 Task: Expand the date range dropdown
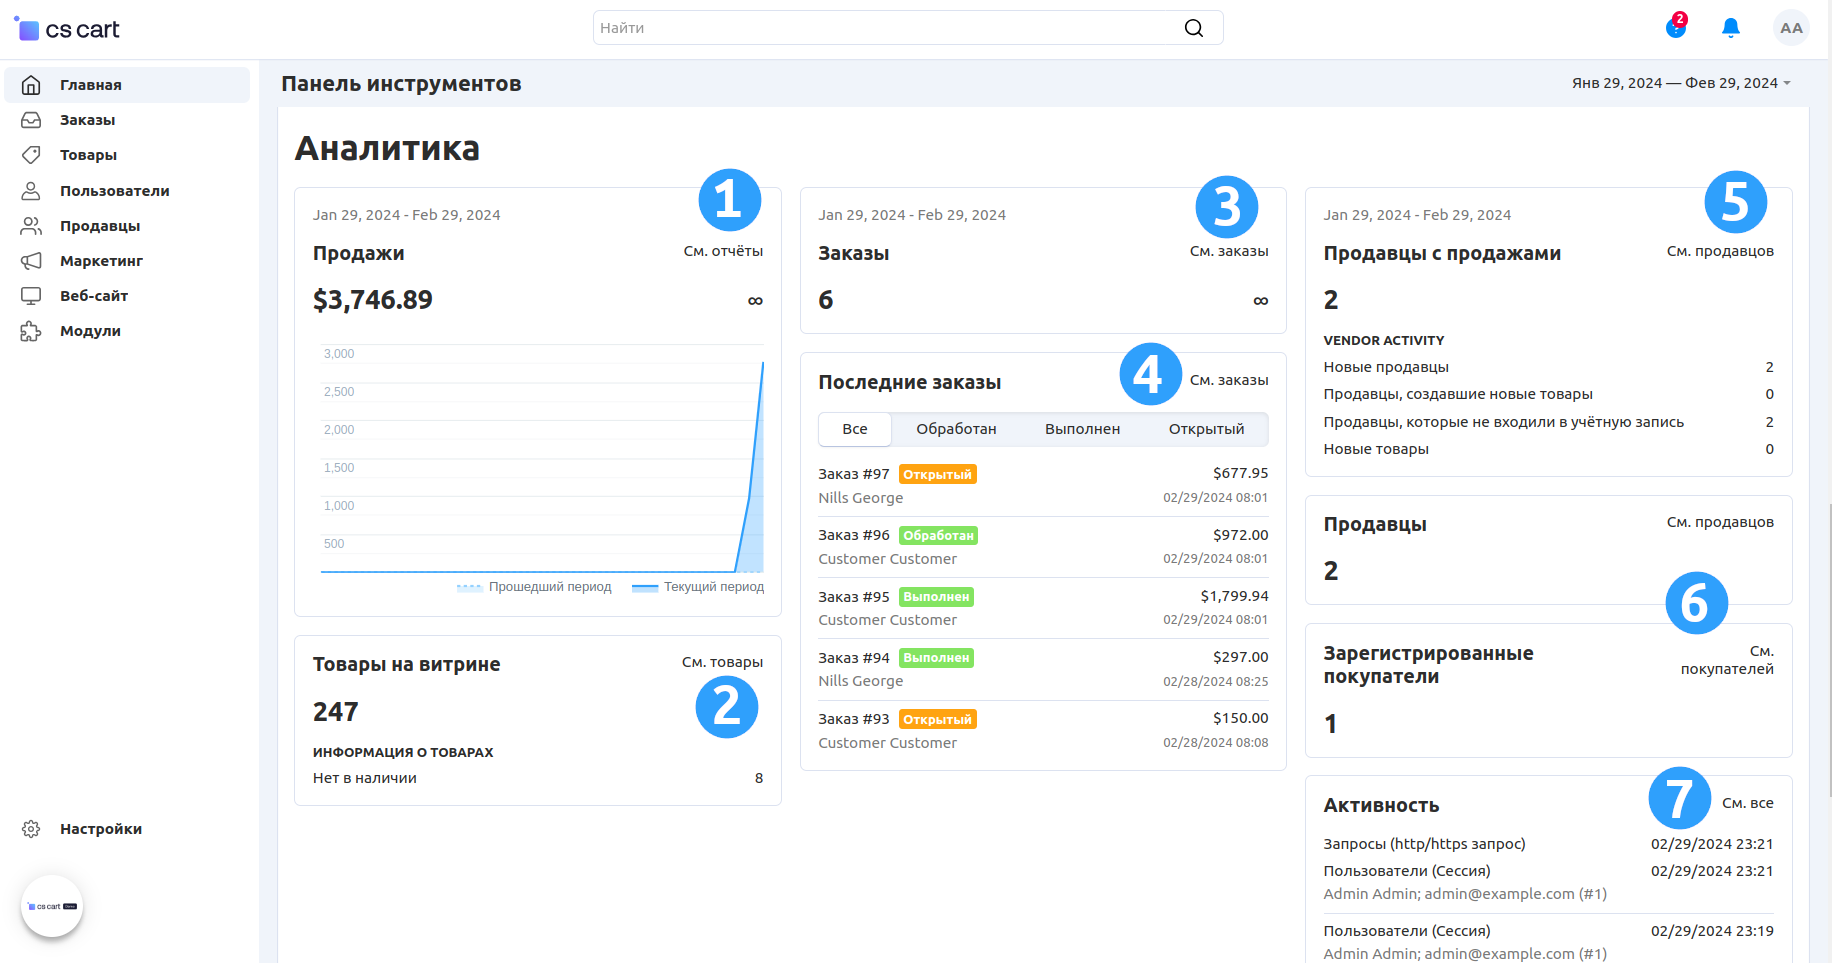1681,83
